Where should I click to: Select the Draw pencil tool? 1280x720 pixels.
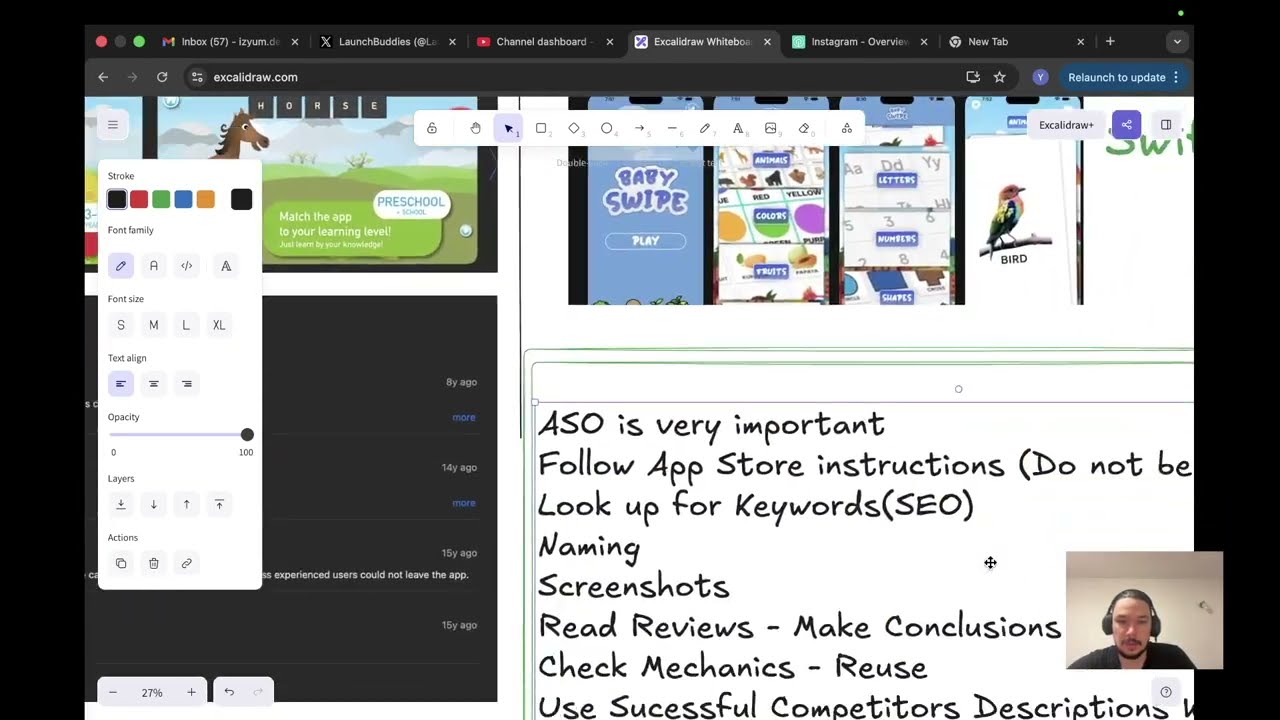(x=705, y=128)
